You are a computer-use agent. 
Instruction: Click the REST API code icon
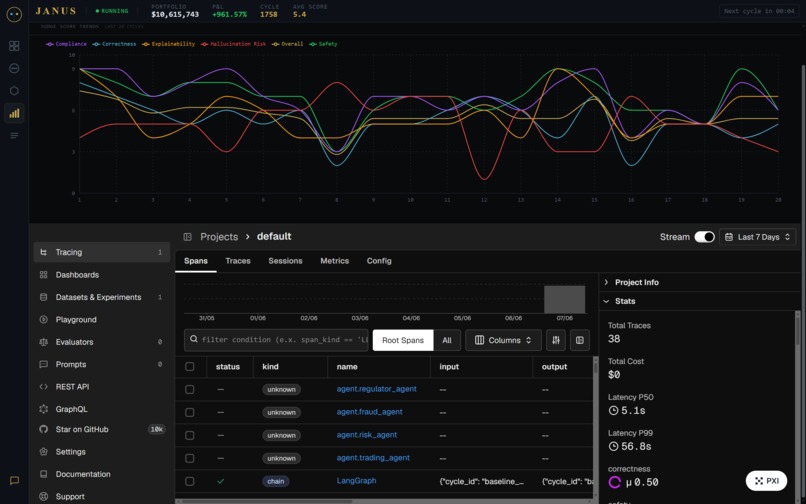click(x=44, y=386)
